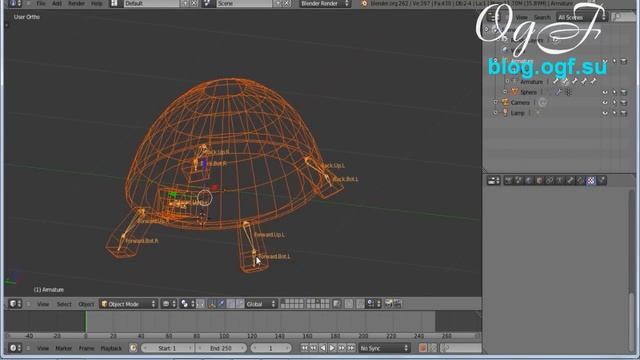The image size is (640, 360).
Task: Open the Blender Render engine dropdown
Action: click(325, 3)
